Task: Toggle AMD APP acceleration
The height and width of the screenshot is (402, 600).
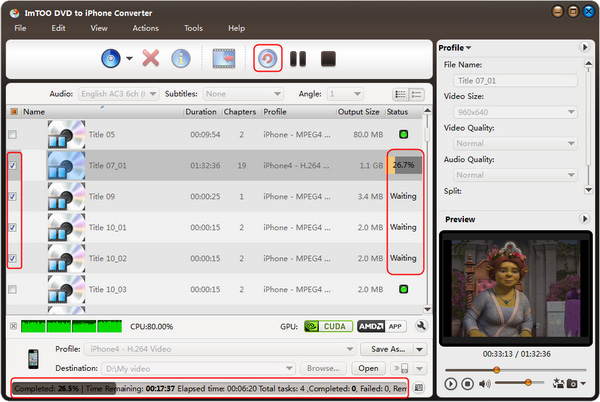Action: 382,326
